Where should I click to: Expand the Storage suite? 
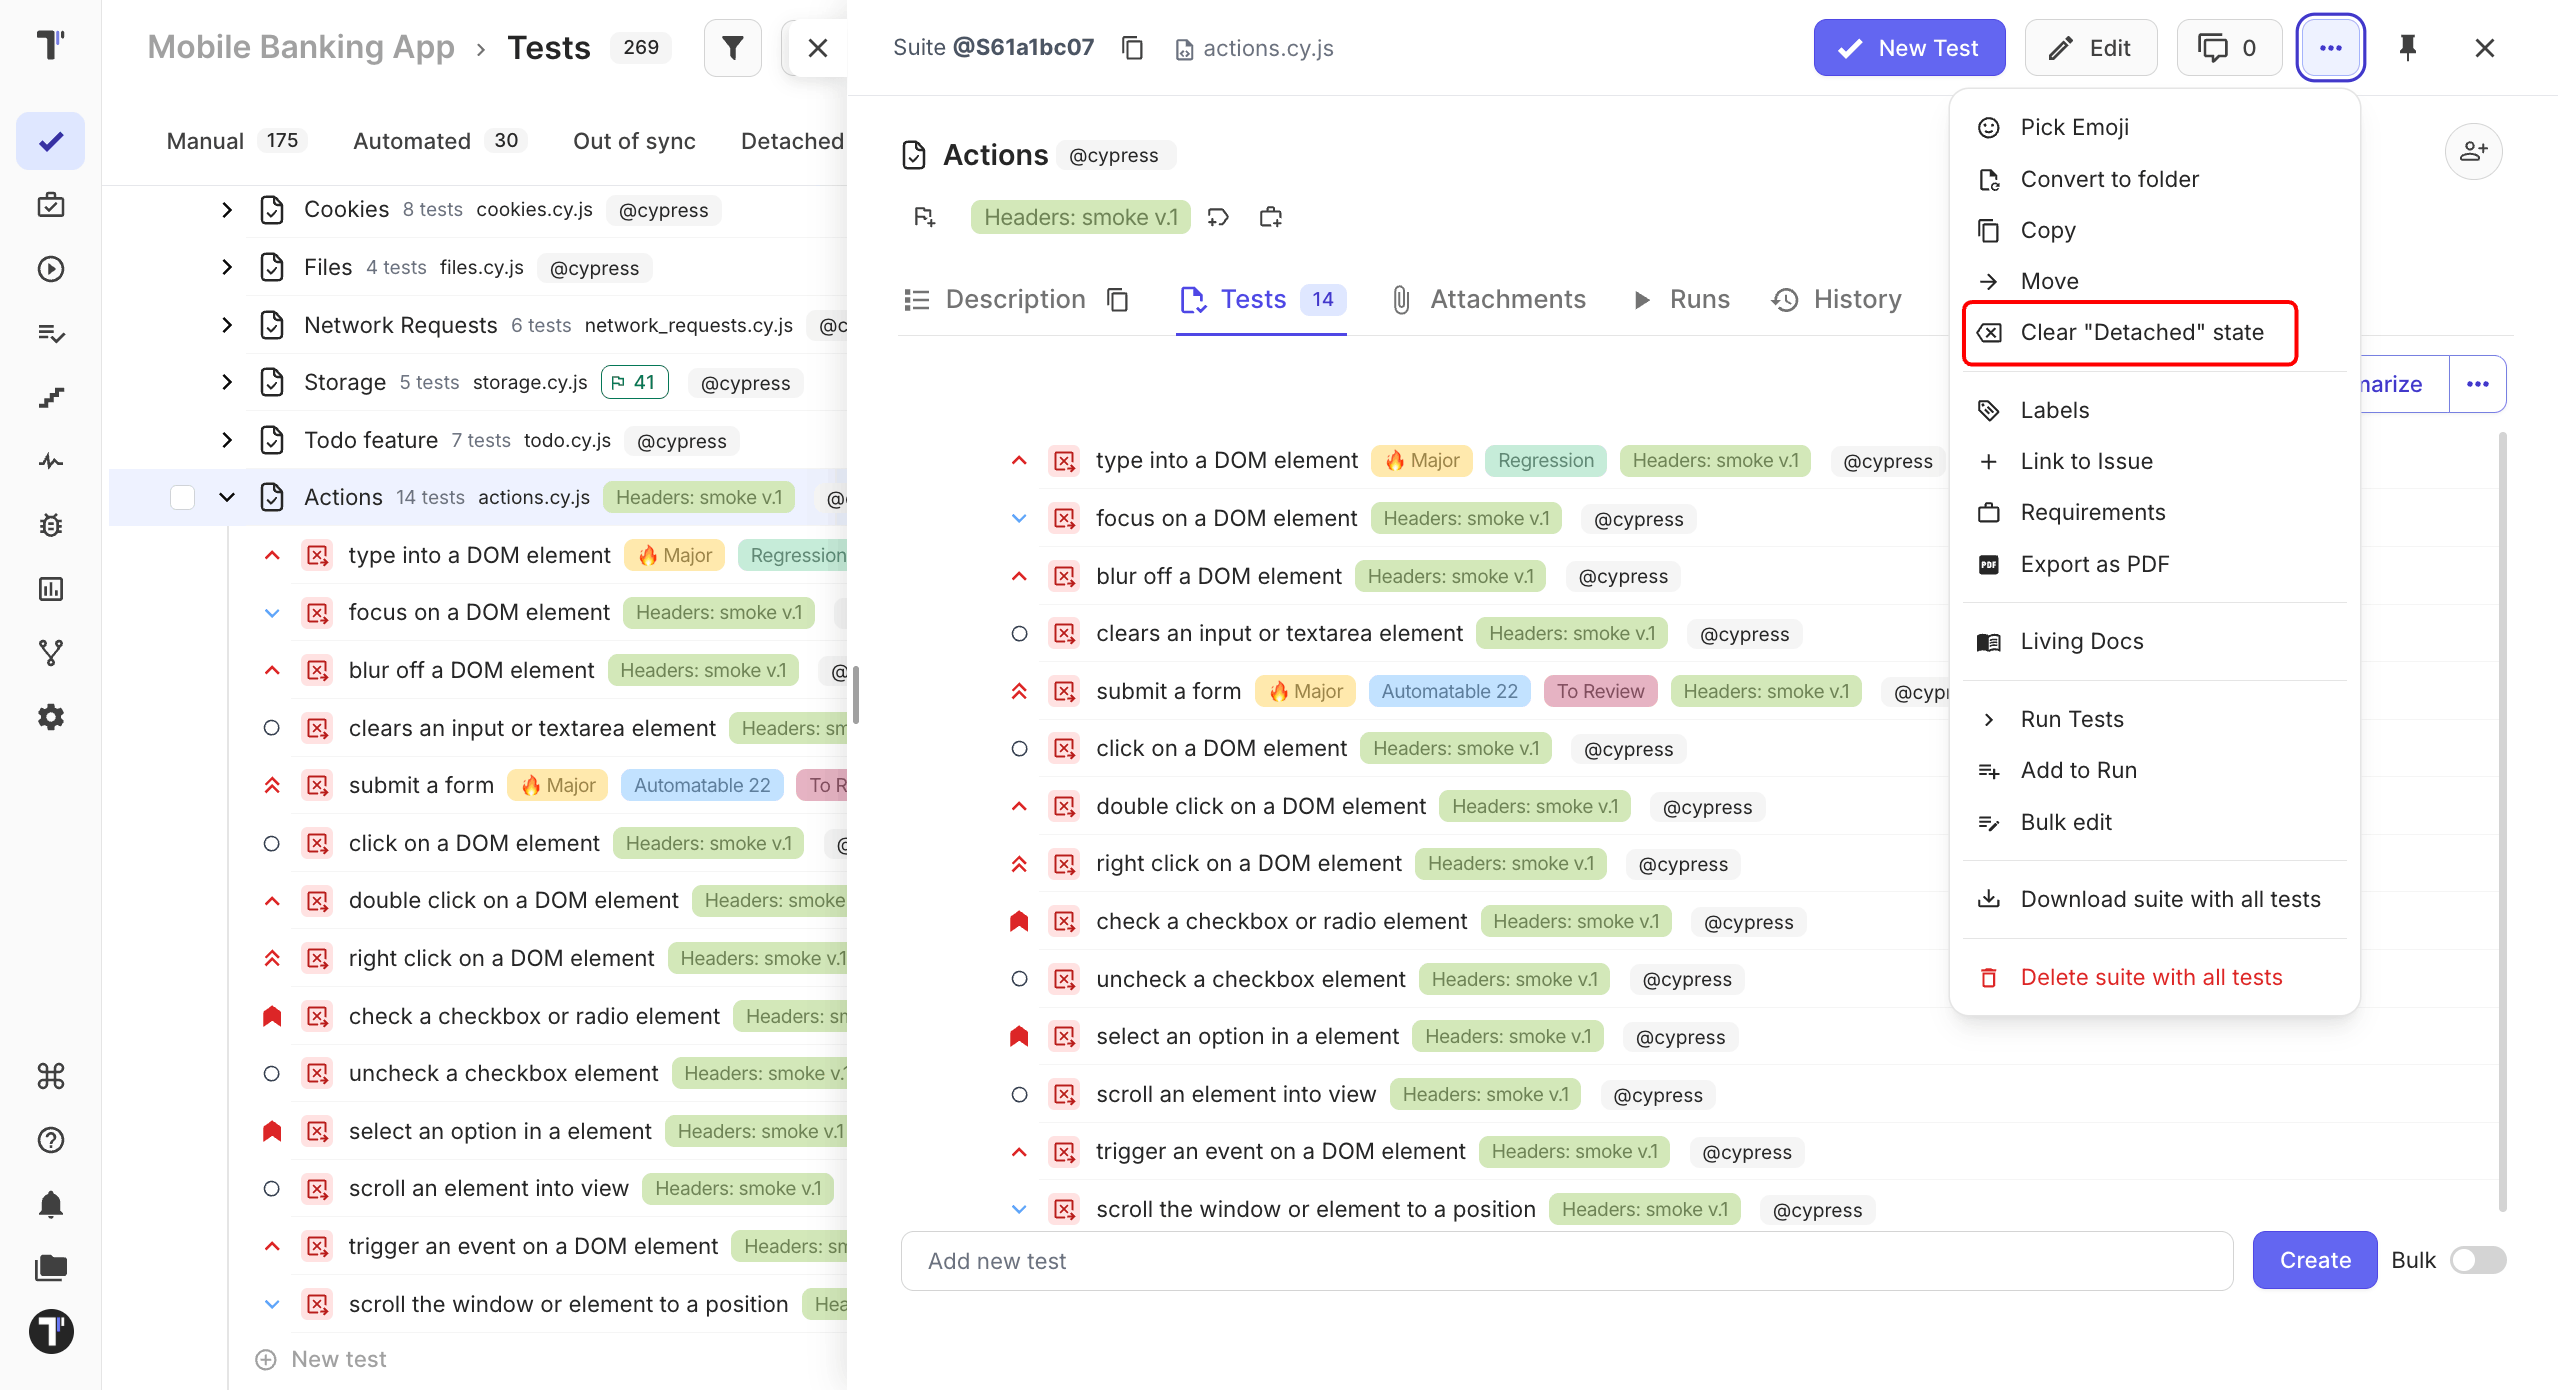(x=226, y=382)
